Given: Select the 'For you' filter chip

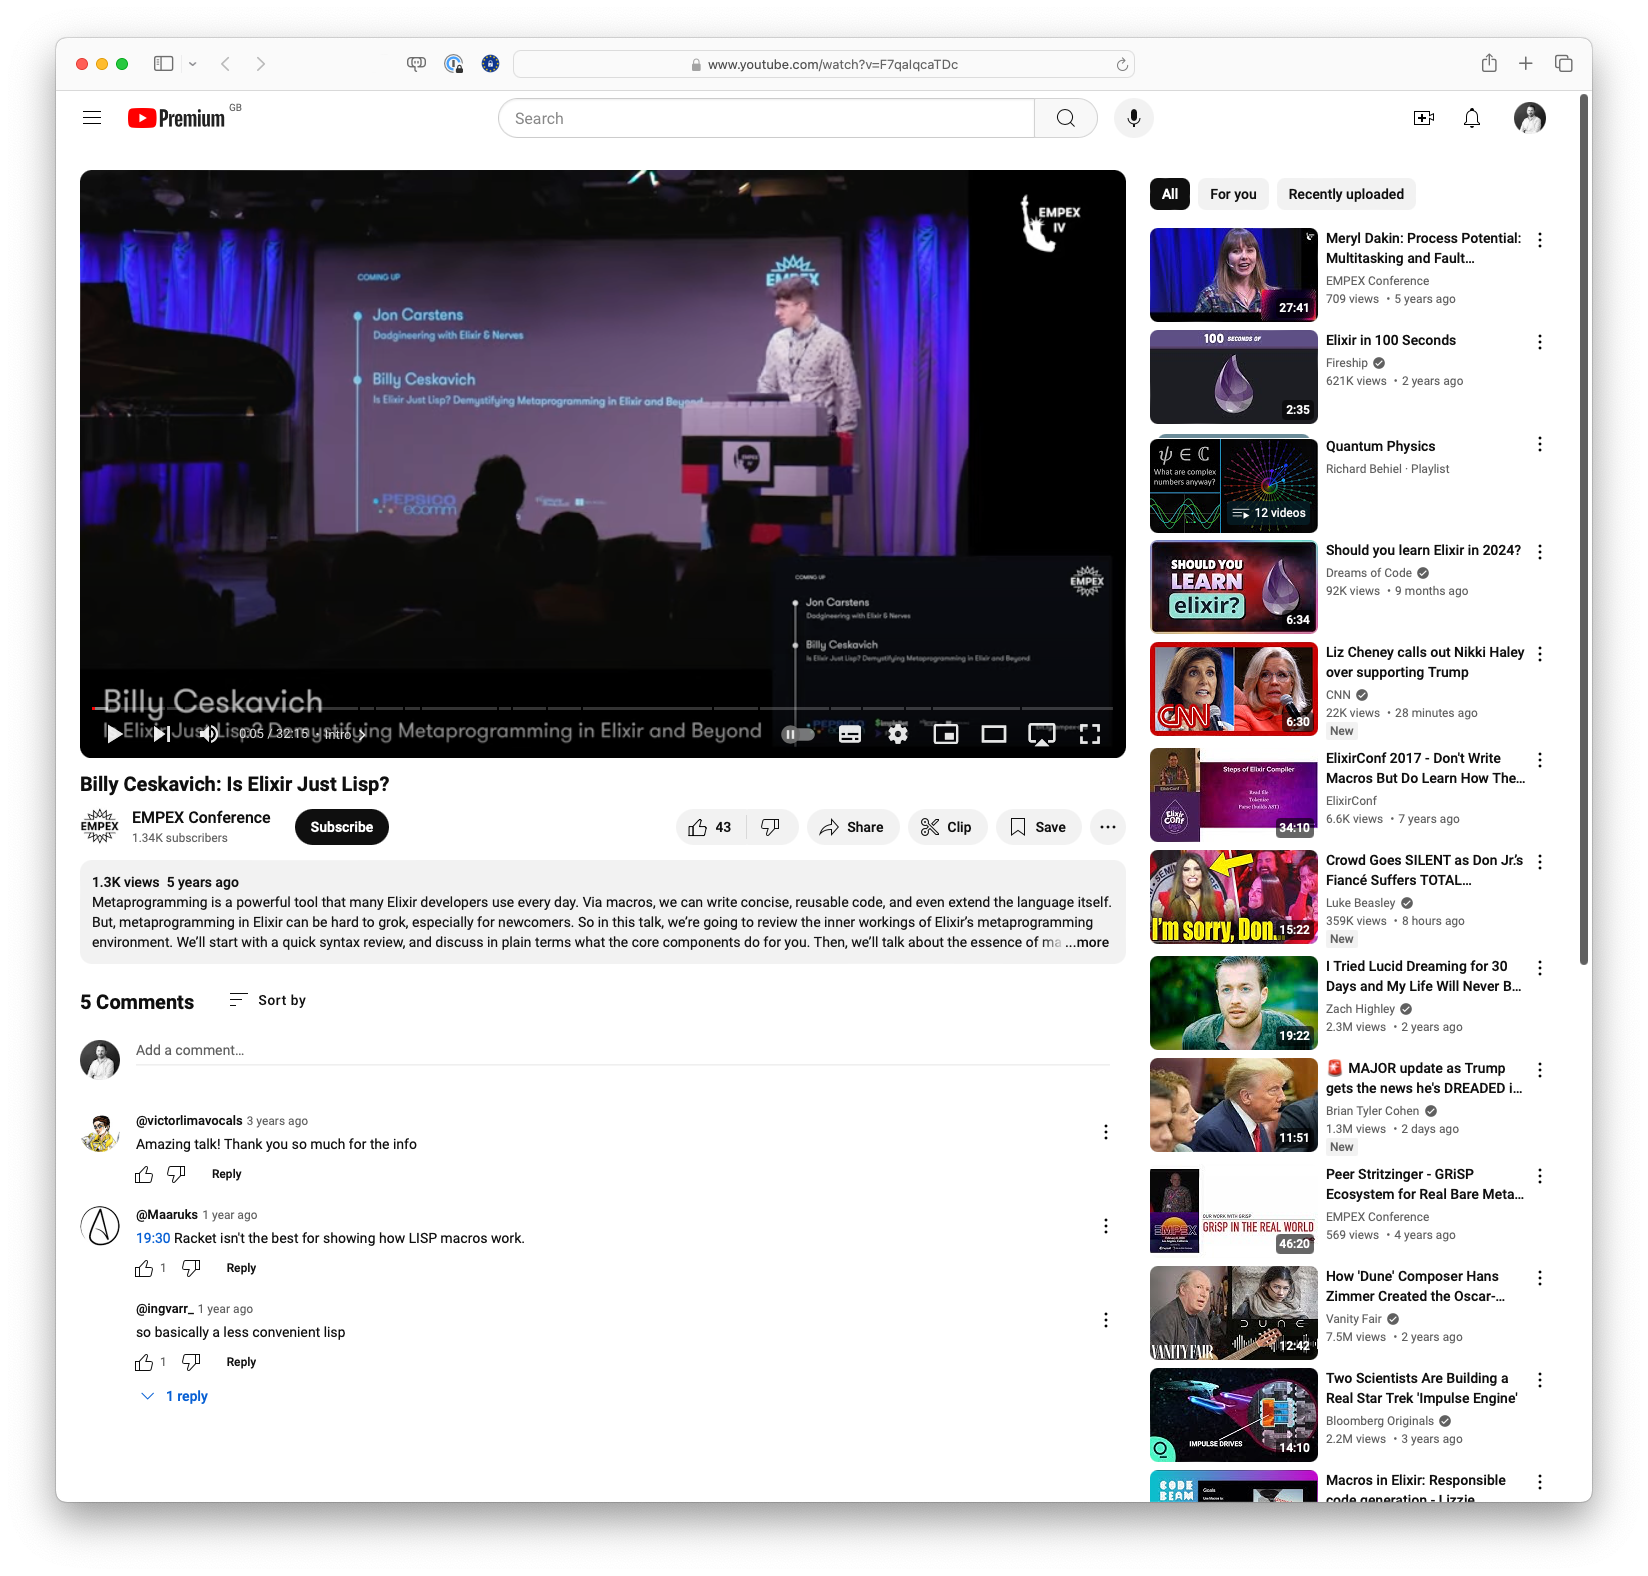Looking at the screenshot, I should [1232, 194].
